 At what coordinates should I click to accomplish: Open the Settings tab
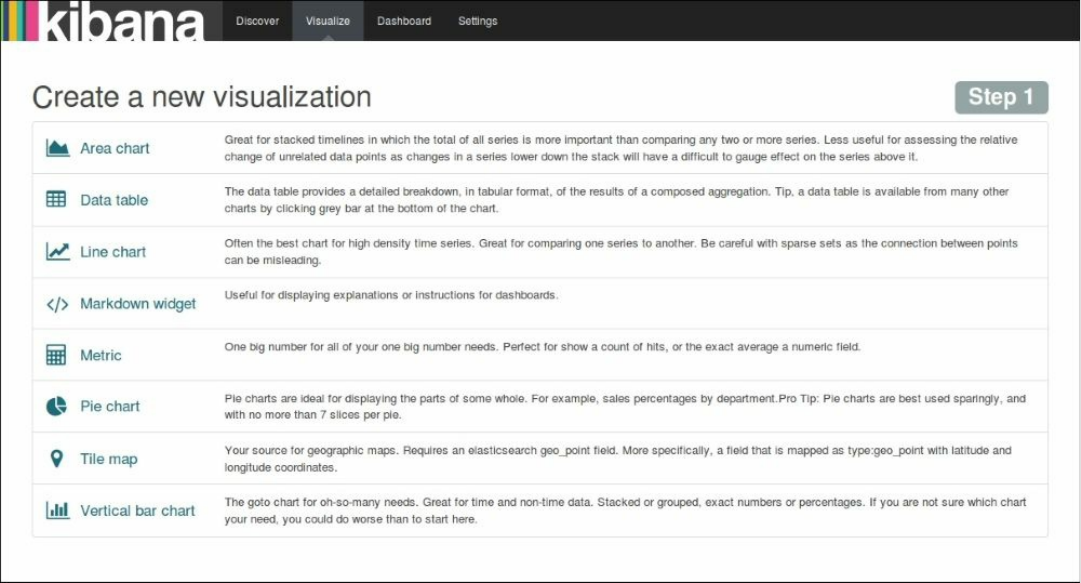pos(477,21)
